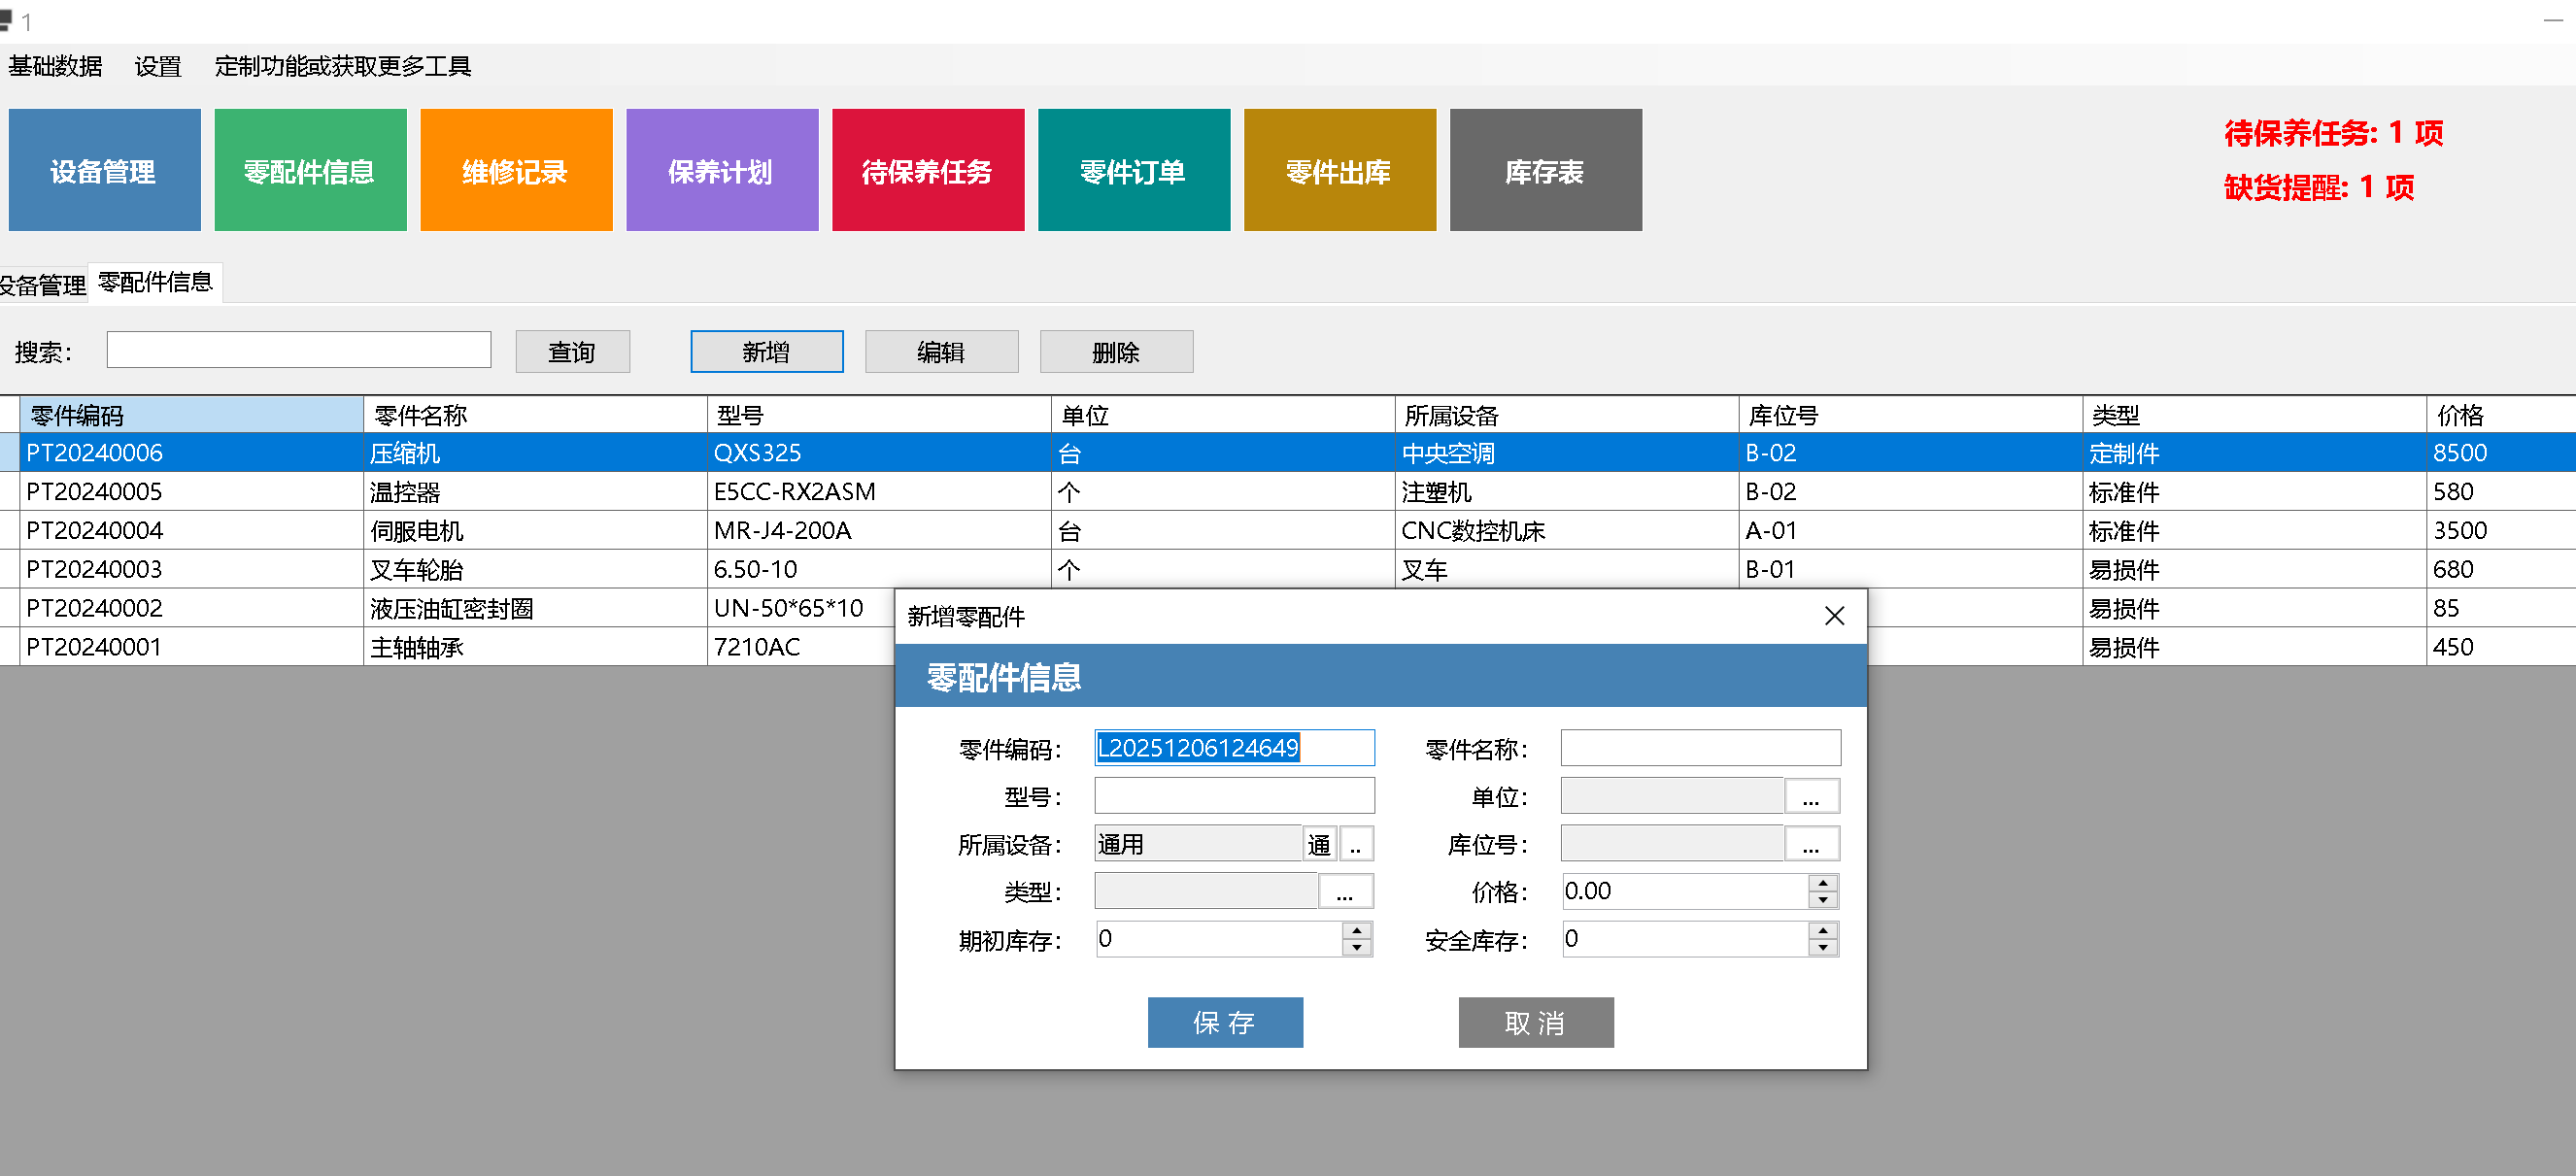Click the 保存 button
This screenshot has height=1176, width=2576.
point(1224,1022)
